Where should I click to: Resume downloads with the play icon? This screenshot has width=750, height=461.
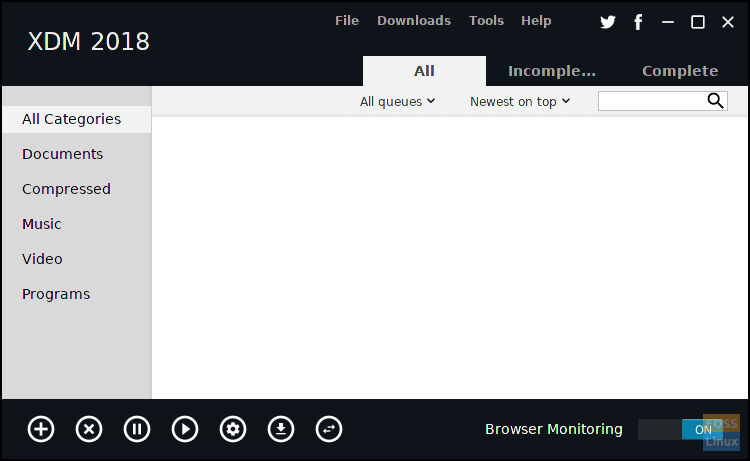(x=185, y=429)
